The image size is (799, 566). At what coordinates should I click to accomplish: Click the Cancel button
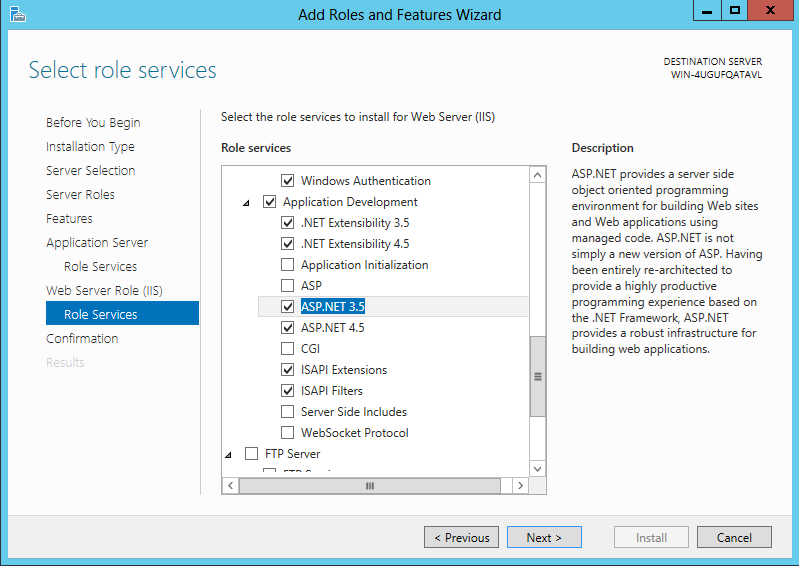[x=734, y=537]
